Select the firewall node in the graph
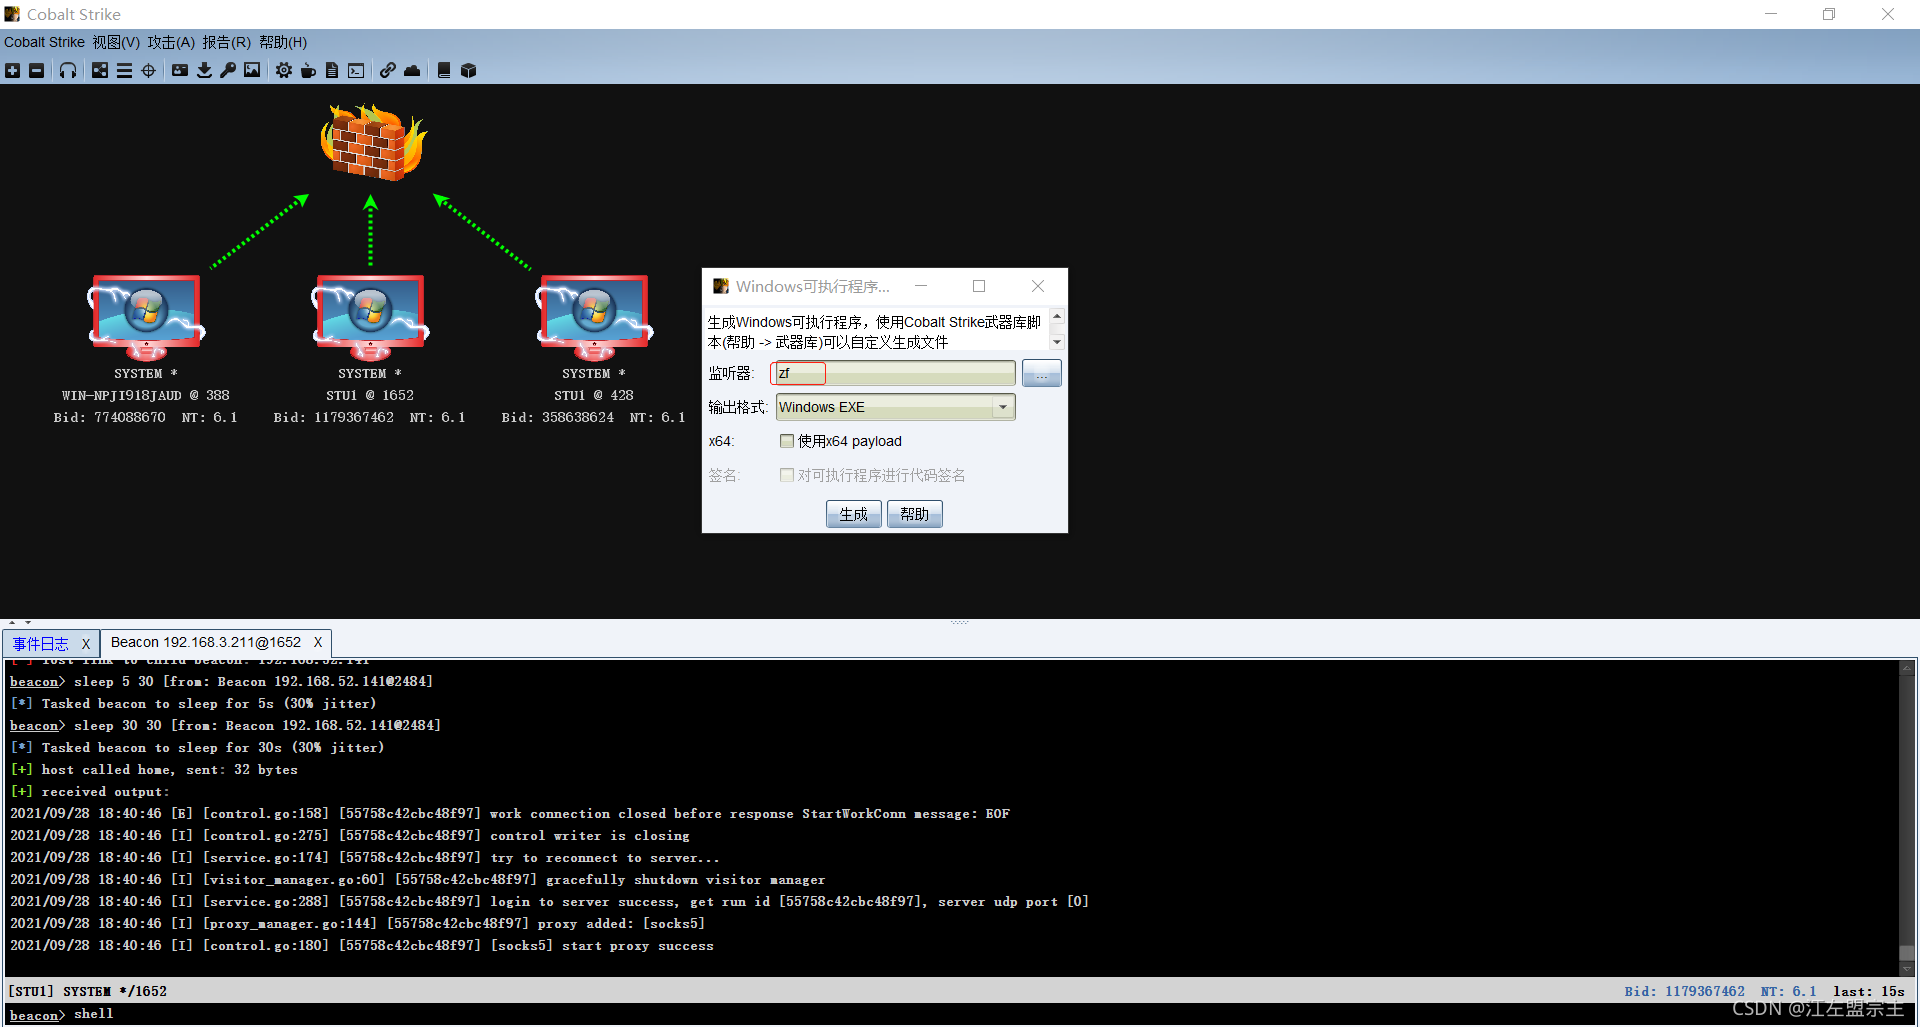The width and height of the screenshot is (1920, 1027). pos(372,142)
